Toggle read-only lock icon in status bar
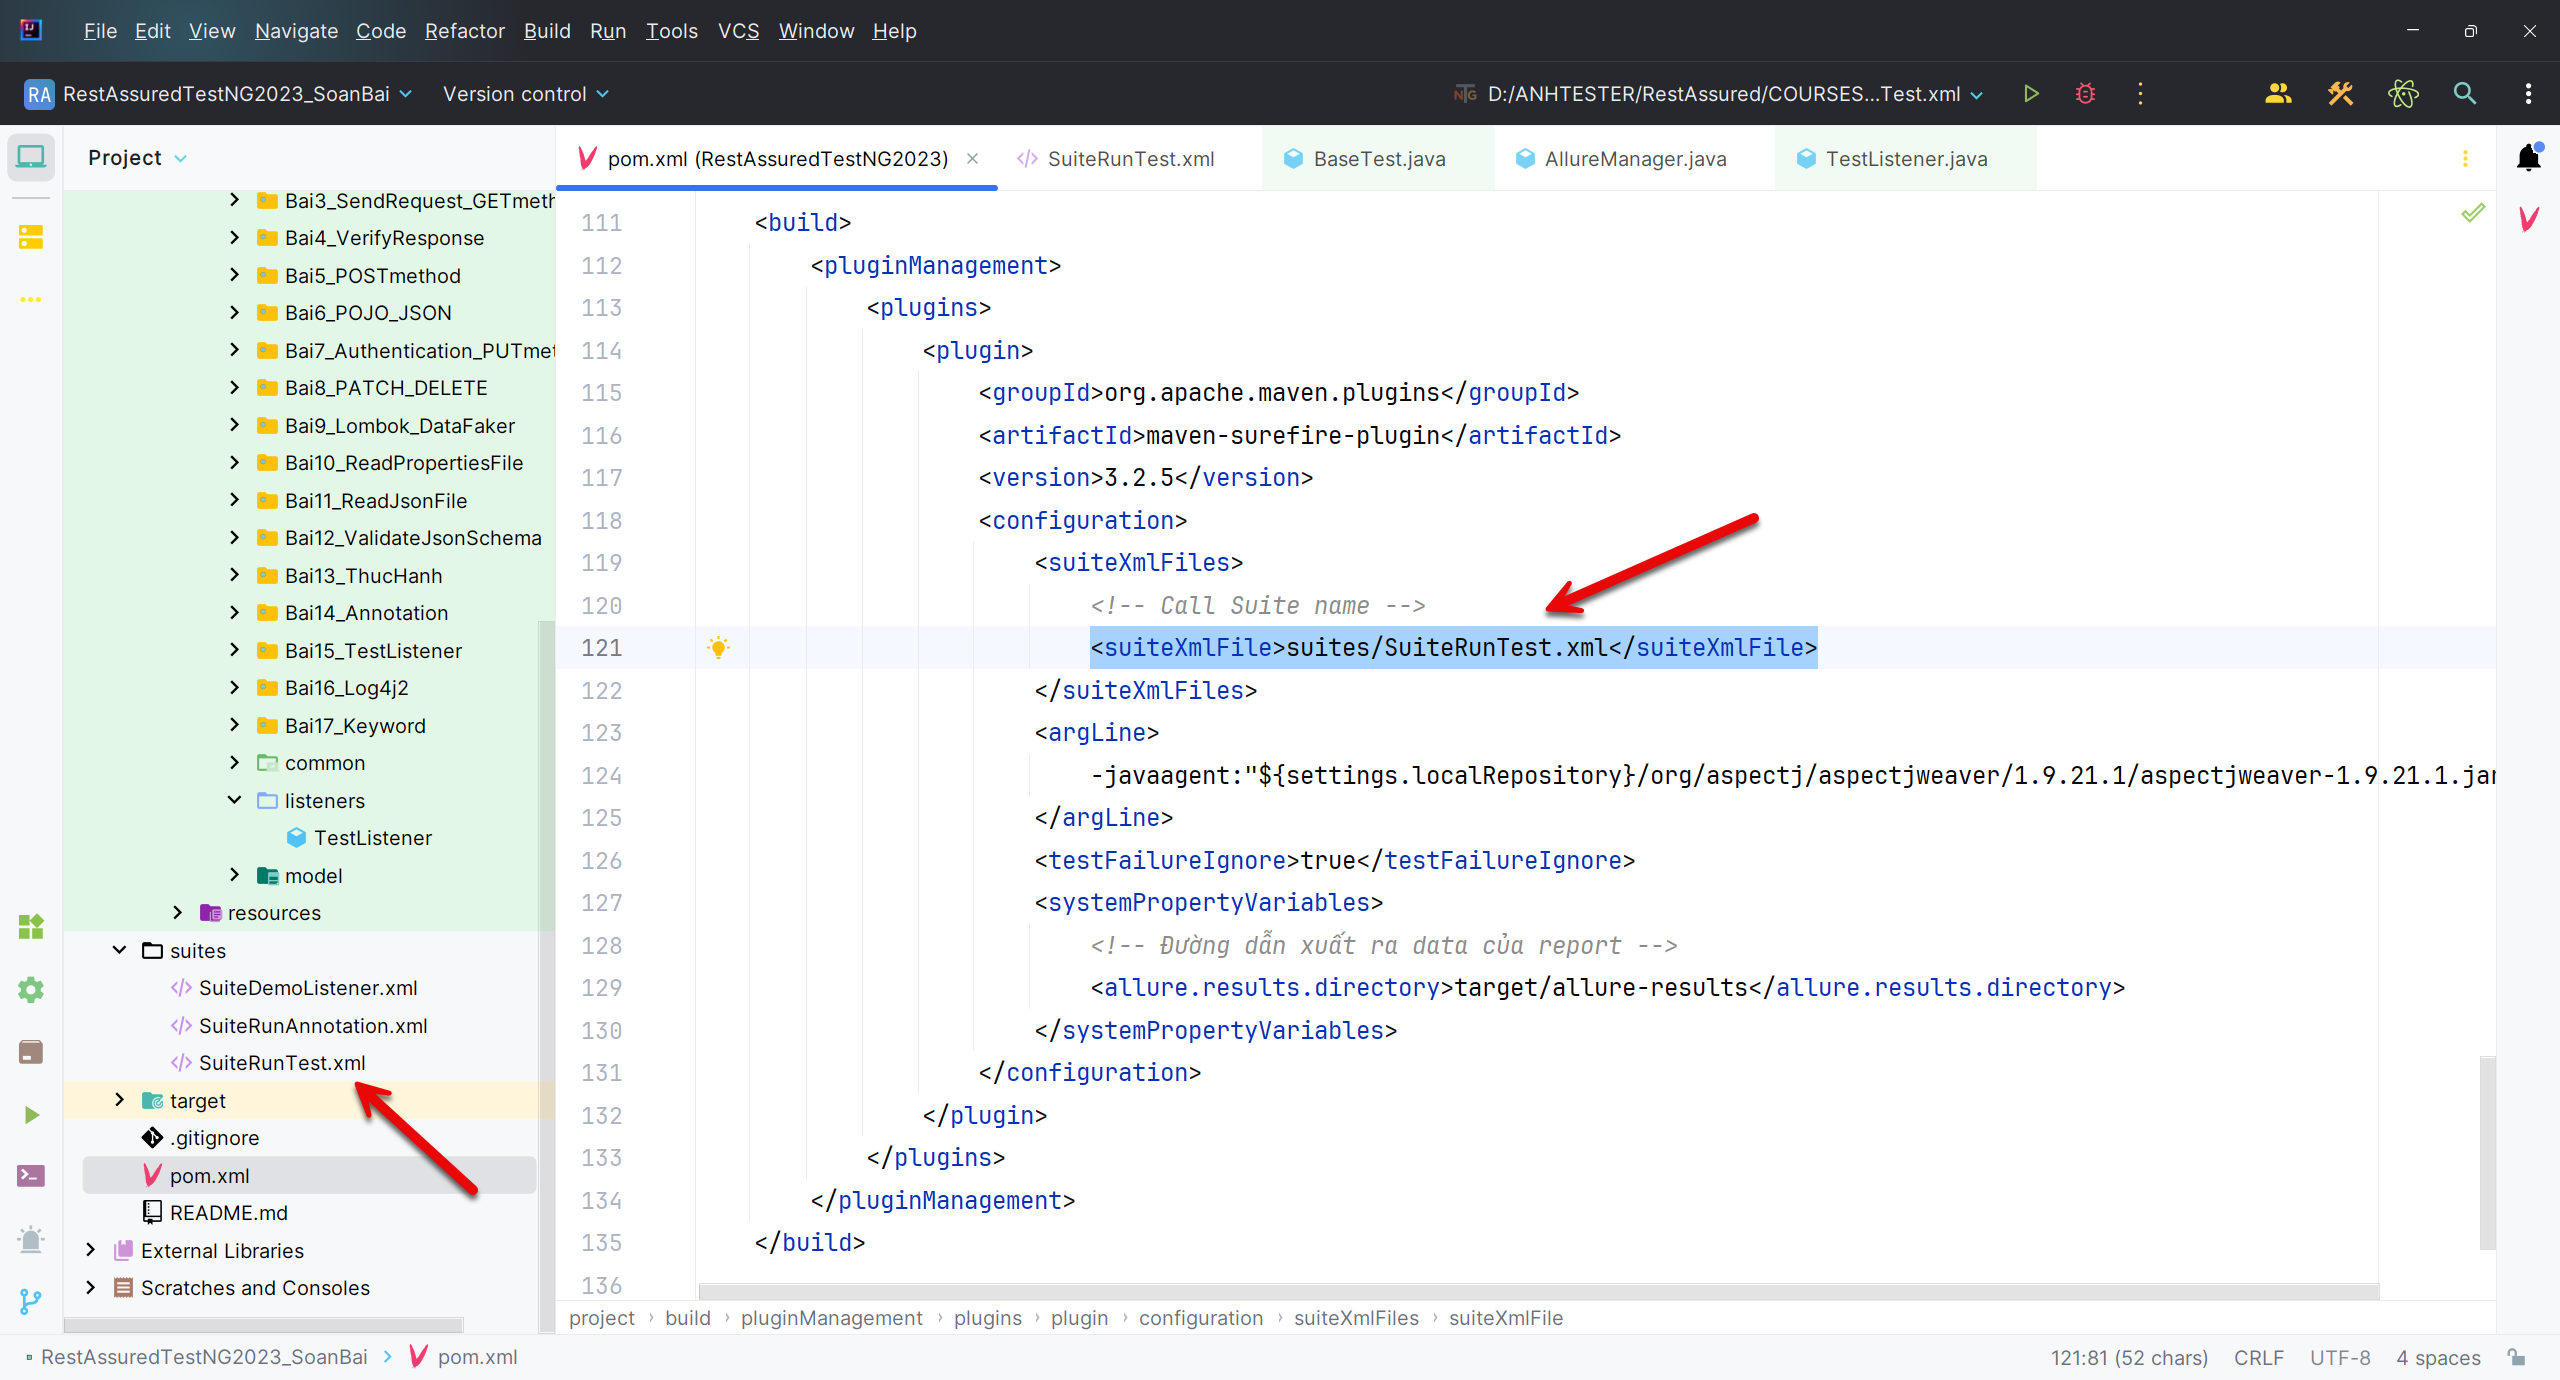Screen dimensions: 2560x1380 click(x=2517, y=1357)
